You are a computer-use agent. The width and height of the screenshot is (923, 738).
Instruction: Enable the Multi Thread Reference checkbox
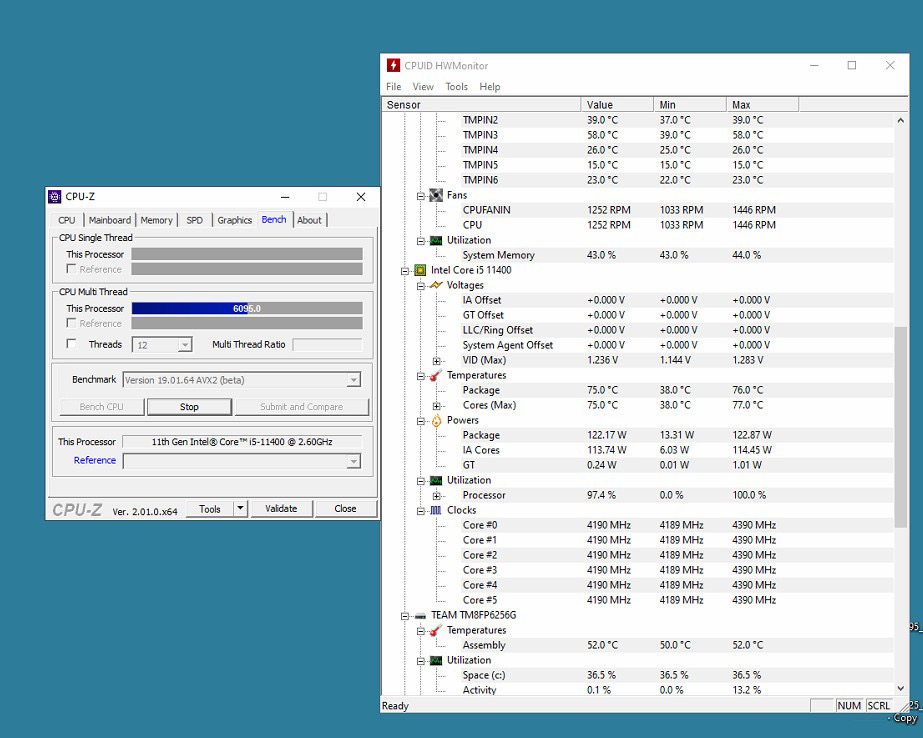tap(71, 323)
